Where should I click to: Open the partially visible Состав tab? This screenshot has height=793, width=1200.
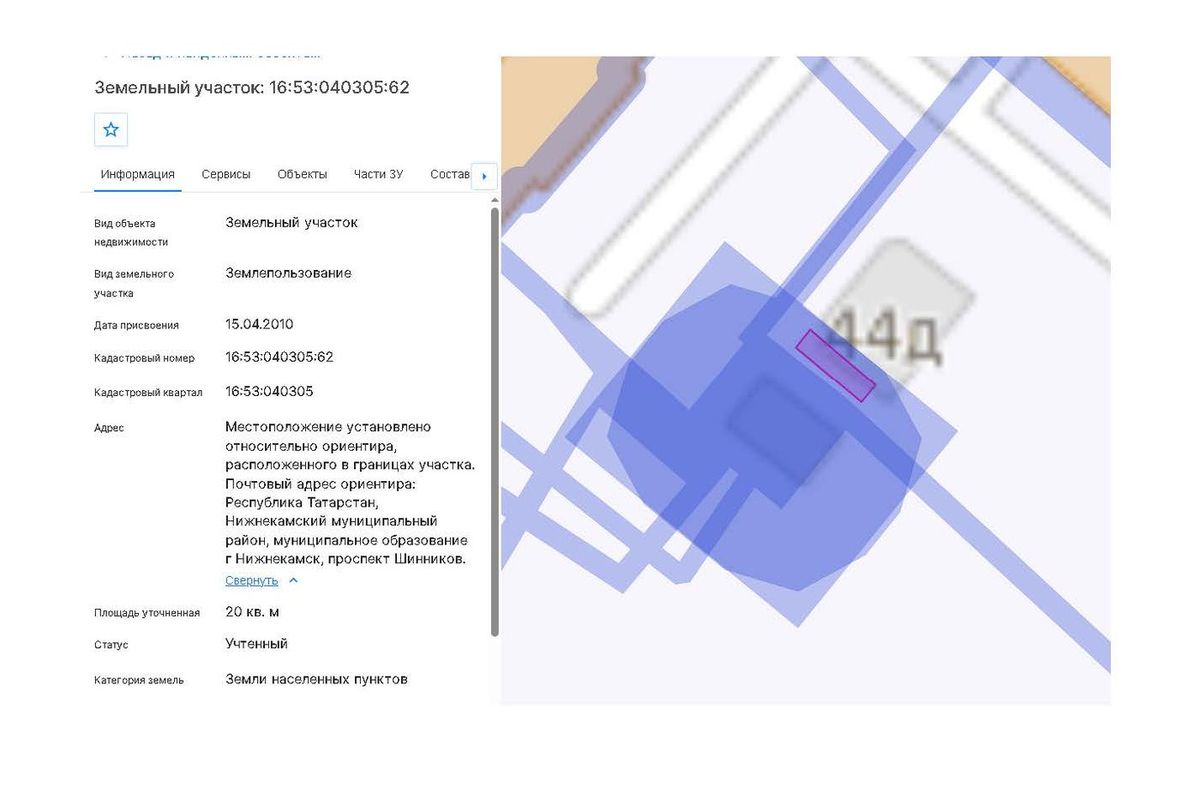449,174
